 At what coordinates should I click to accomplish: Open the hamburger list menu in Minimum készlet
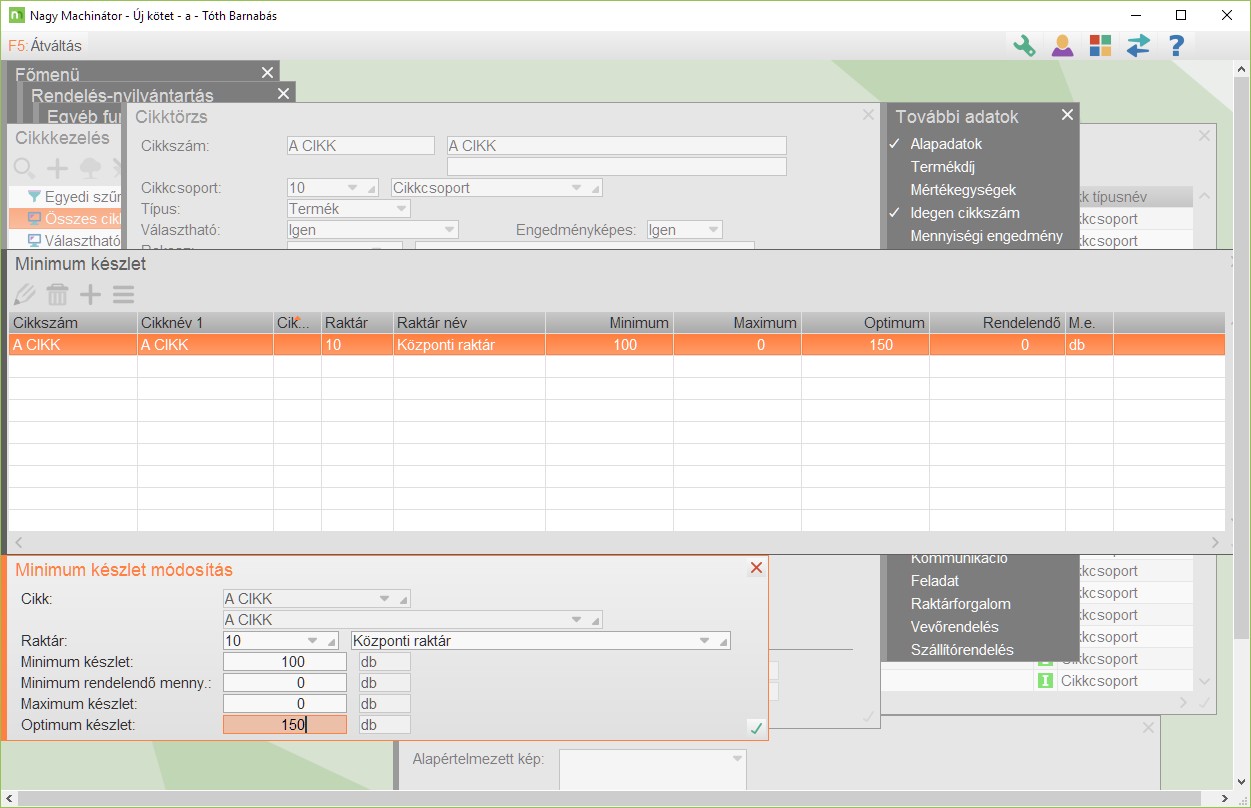[123, 294]
